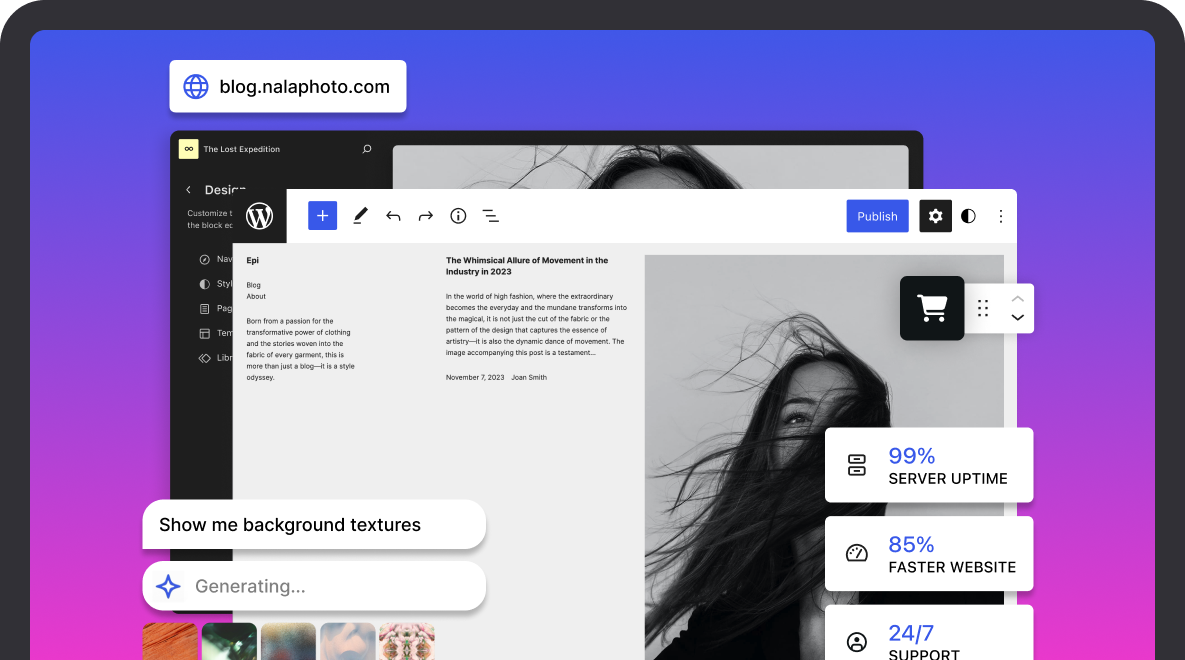Go back using the Design chevron
This screenshot has width=1185, height=660.
click(188, 190)
